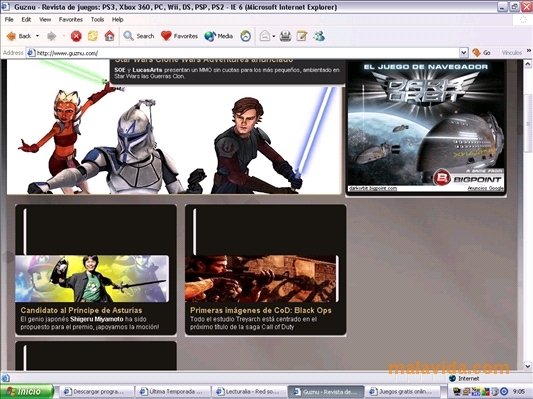533x399 pixels.
Task: Click the Print toolbar icon
Action: (x=285, y=36)
